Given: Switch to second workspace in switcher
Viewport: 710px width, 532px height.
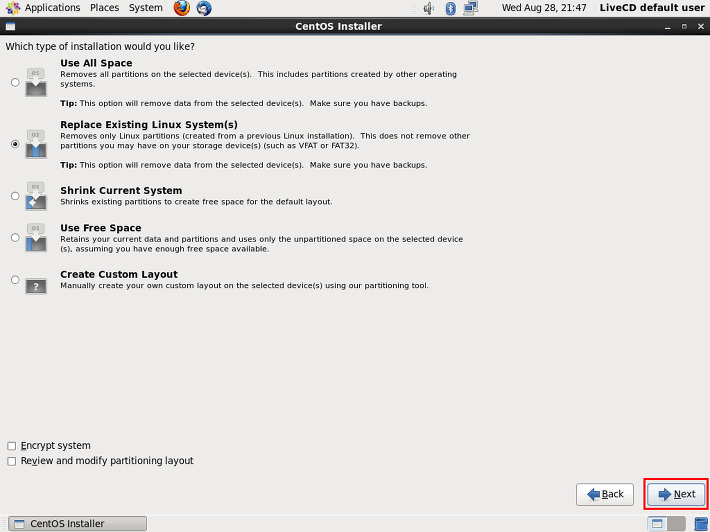Looking at the screenshot, I should [676, 524].
